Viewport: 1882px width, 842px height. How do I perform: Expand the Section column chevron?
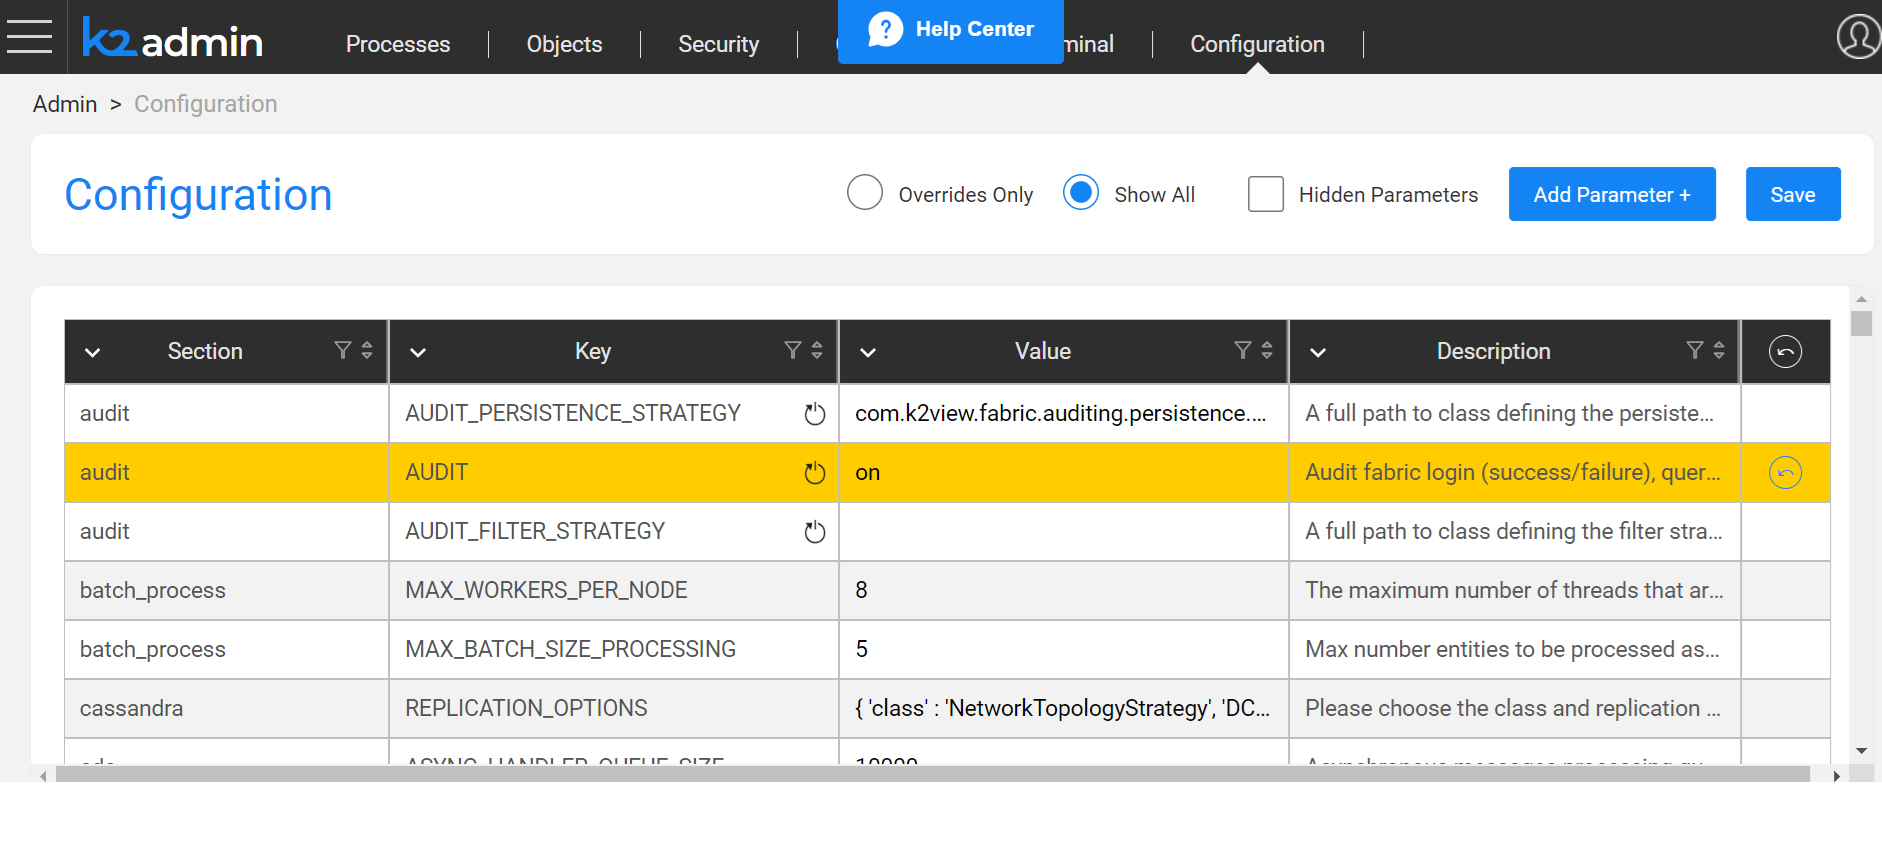coord(93,352)
